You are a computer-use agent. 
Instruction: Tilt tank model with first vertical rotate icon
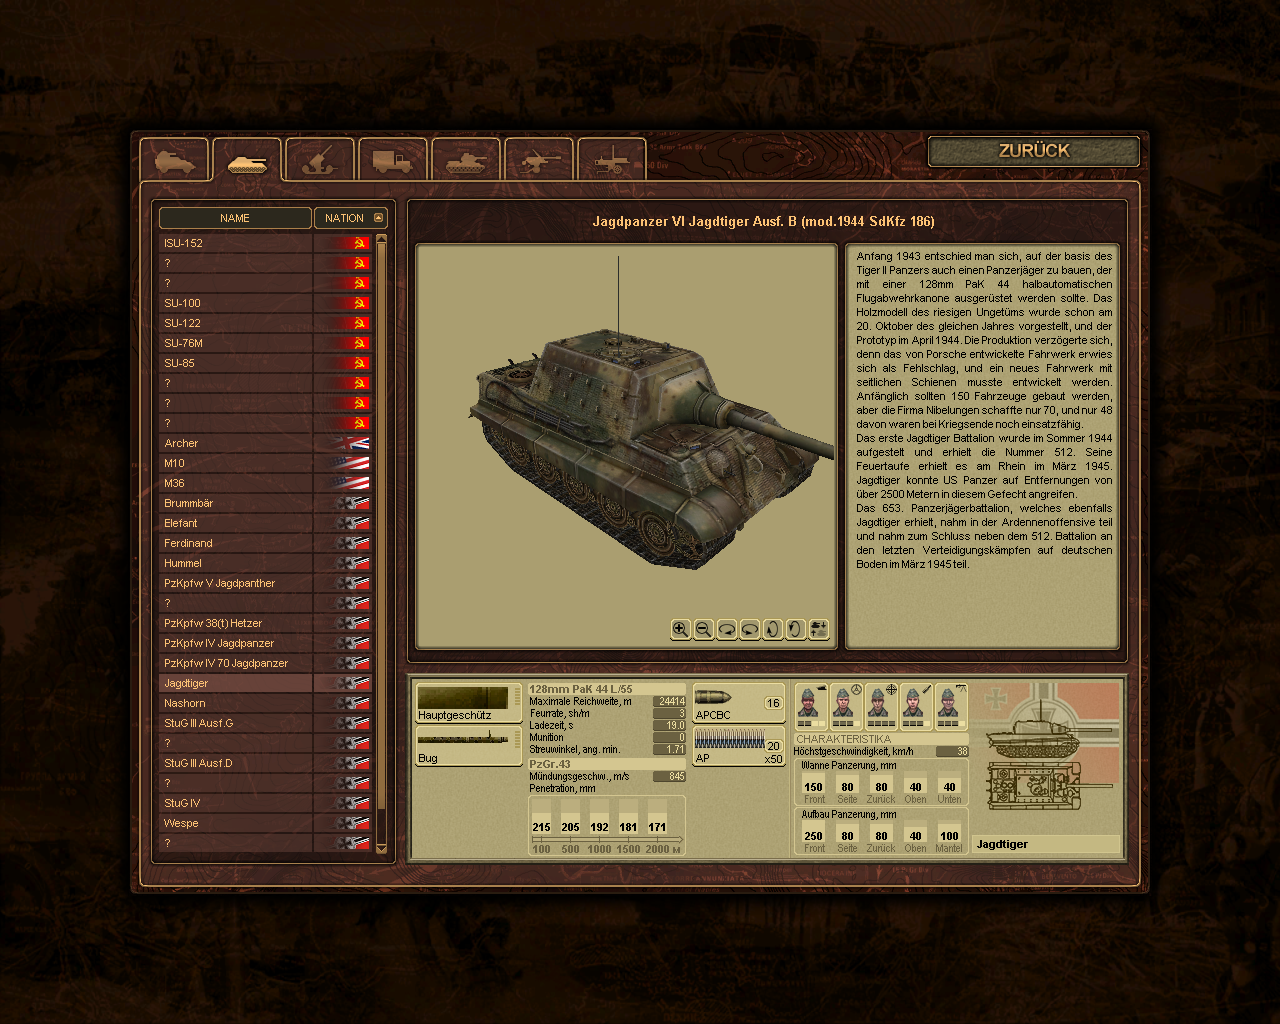[772, 629]
